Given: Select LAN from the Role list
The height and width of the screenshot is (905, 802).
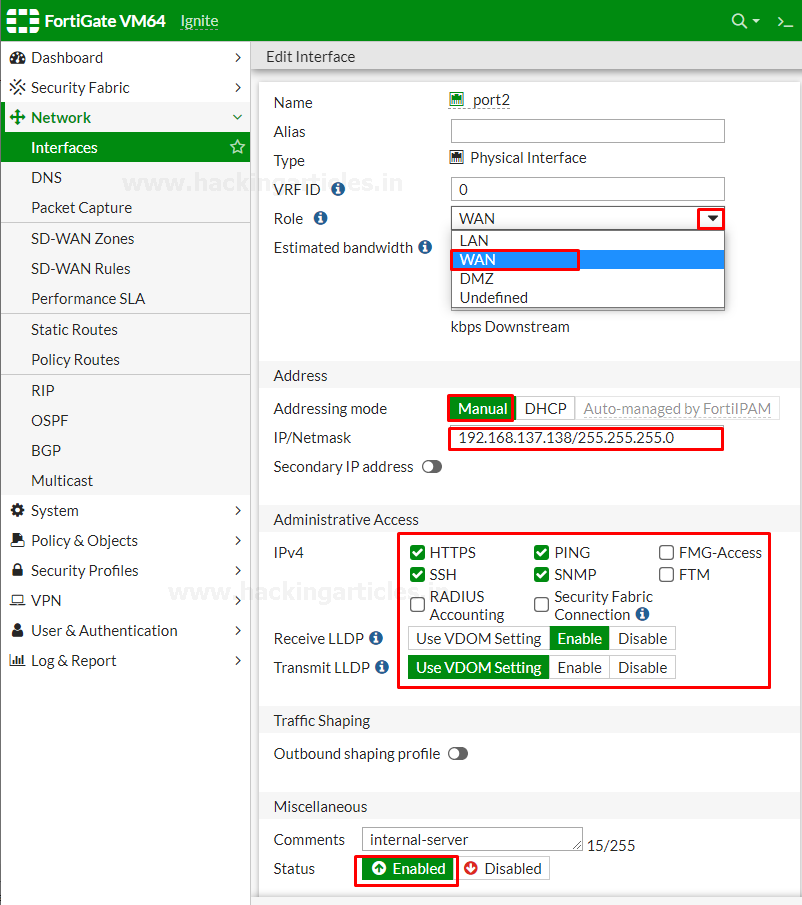Looking at the screenshot, I should tap(587, 240).
